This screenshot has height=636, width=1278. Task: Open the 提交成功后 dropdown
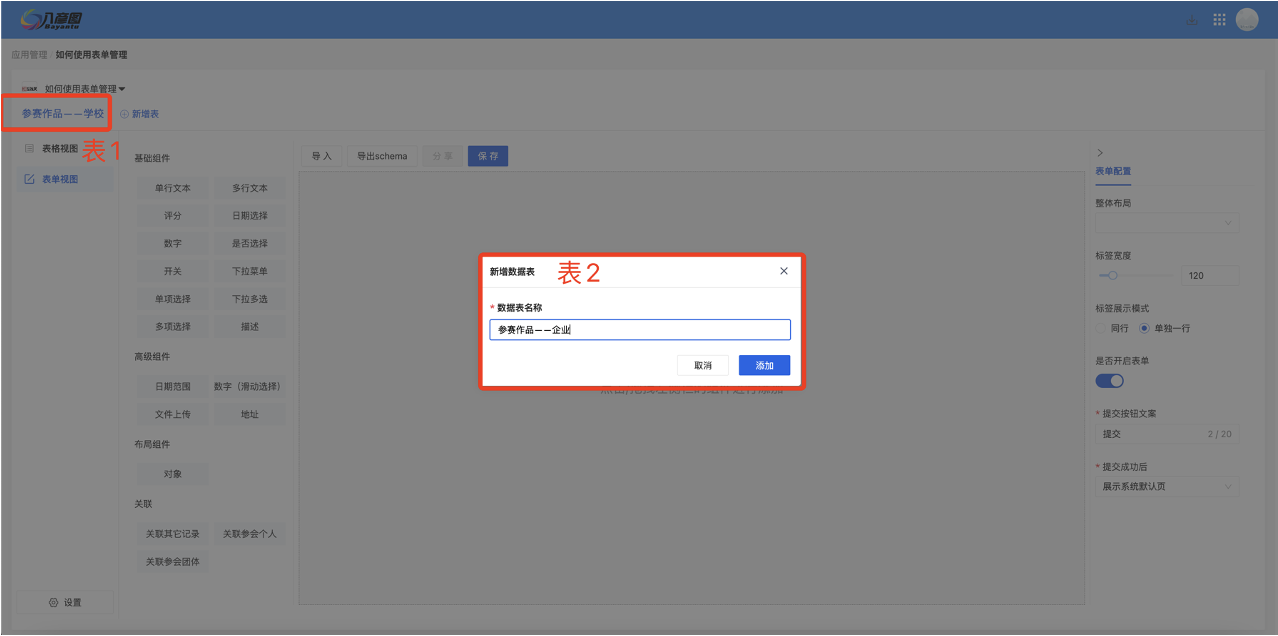tap(1167, 487)
